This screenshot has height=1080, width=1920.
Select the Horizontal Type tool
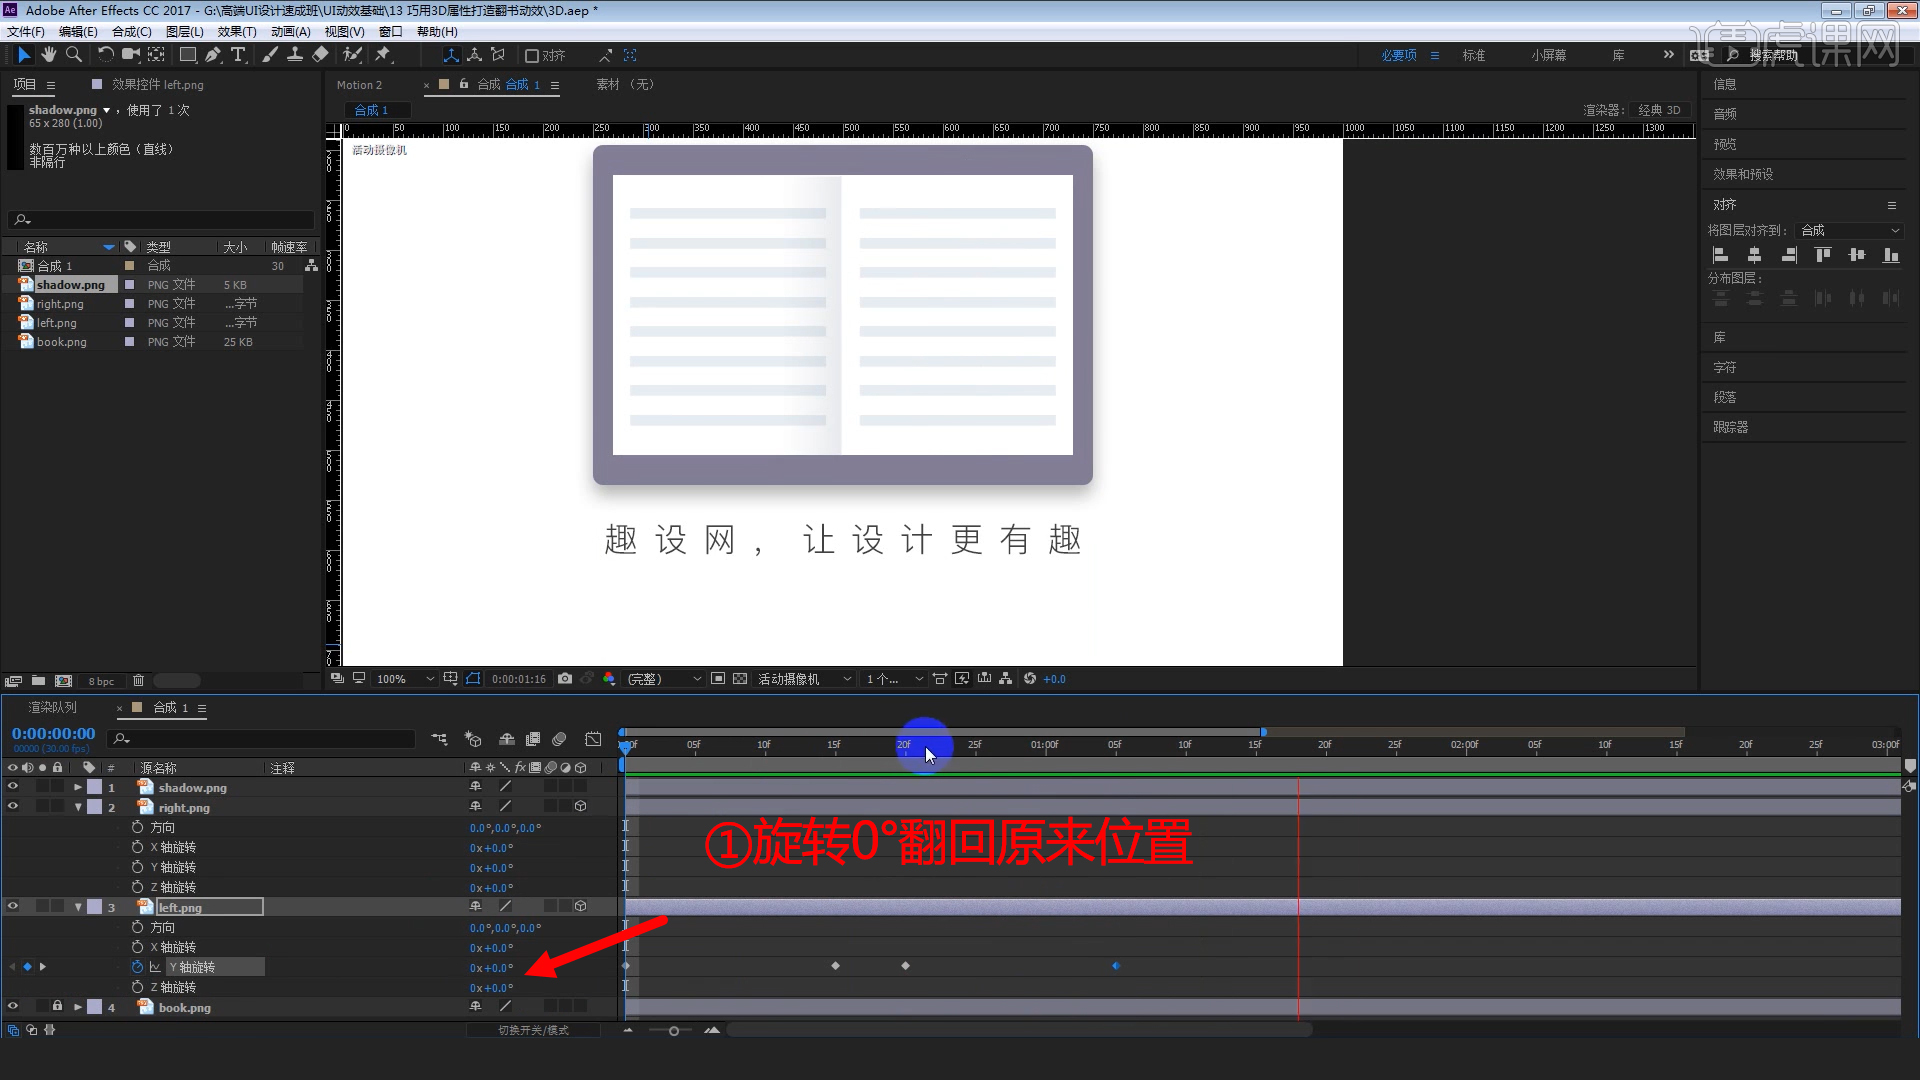pyautogui.click(x=238, y=55)
